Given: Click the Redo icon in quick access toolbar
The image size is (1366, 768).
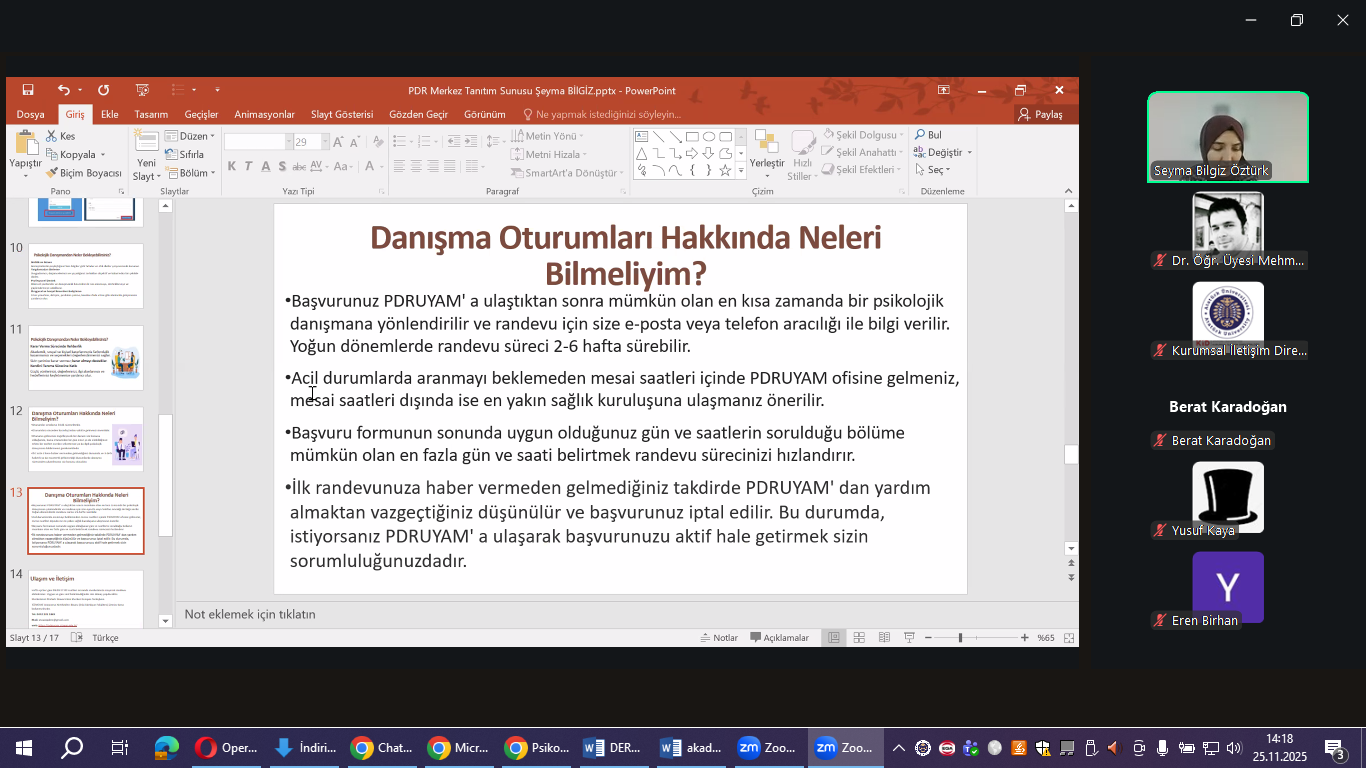Looking at the screenshot, I should coord(103,90).
